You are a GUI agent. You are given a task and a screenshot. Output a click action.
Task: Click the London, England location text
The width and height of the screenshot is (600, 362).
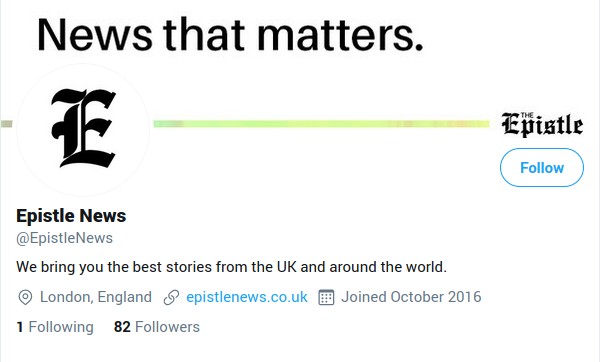[x=96, y=297]
